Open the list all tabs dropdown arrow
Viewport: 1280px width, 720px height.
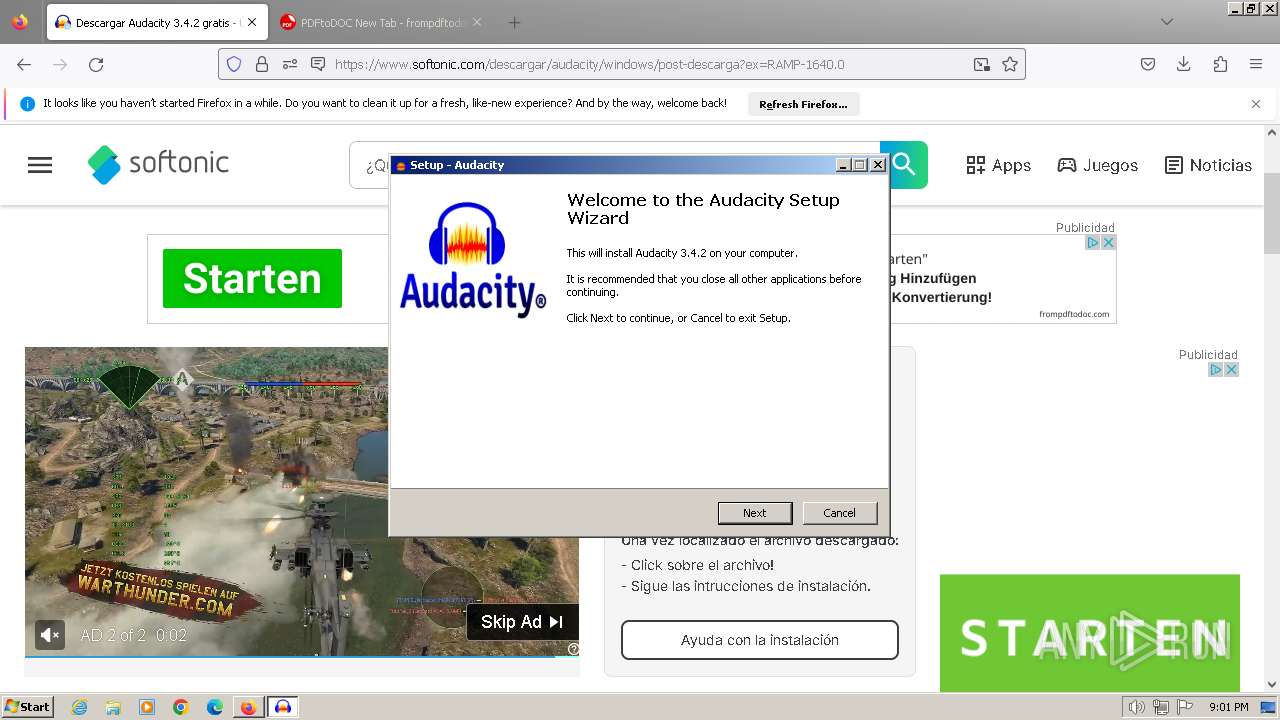point(1166,22)
